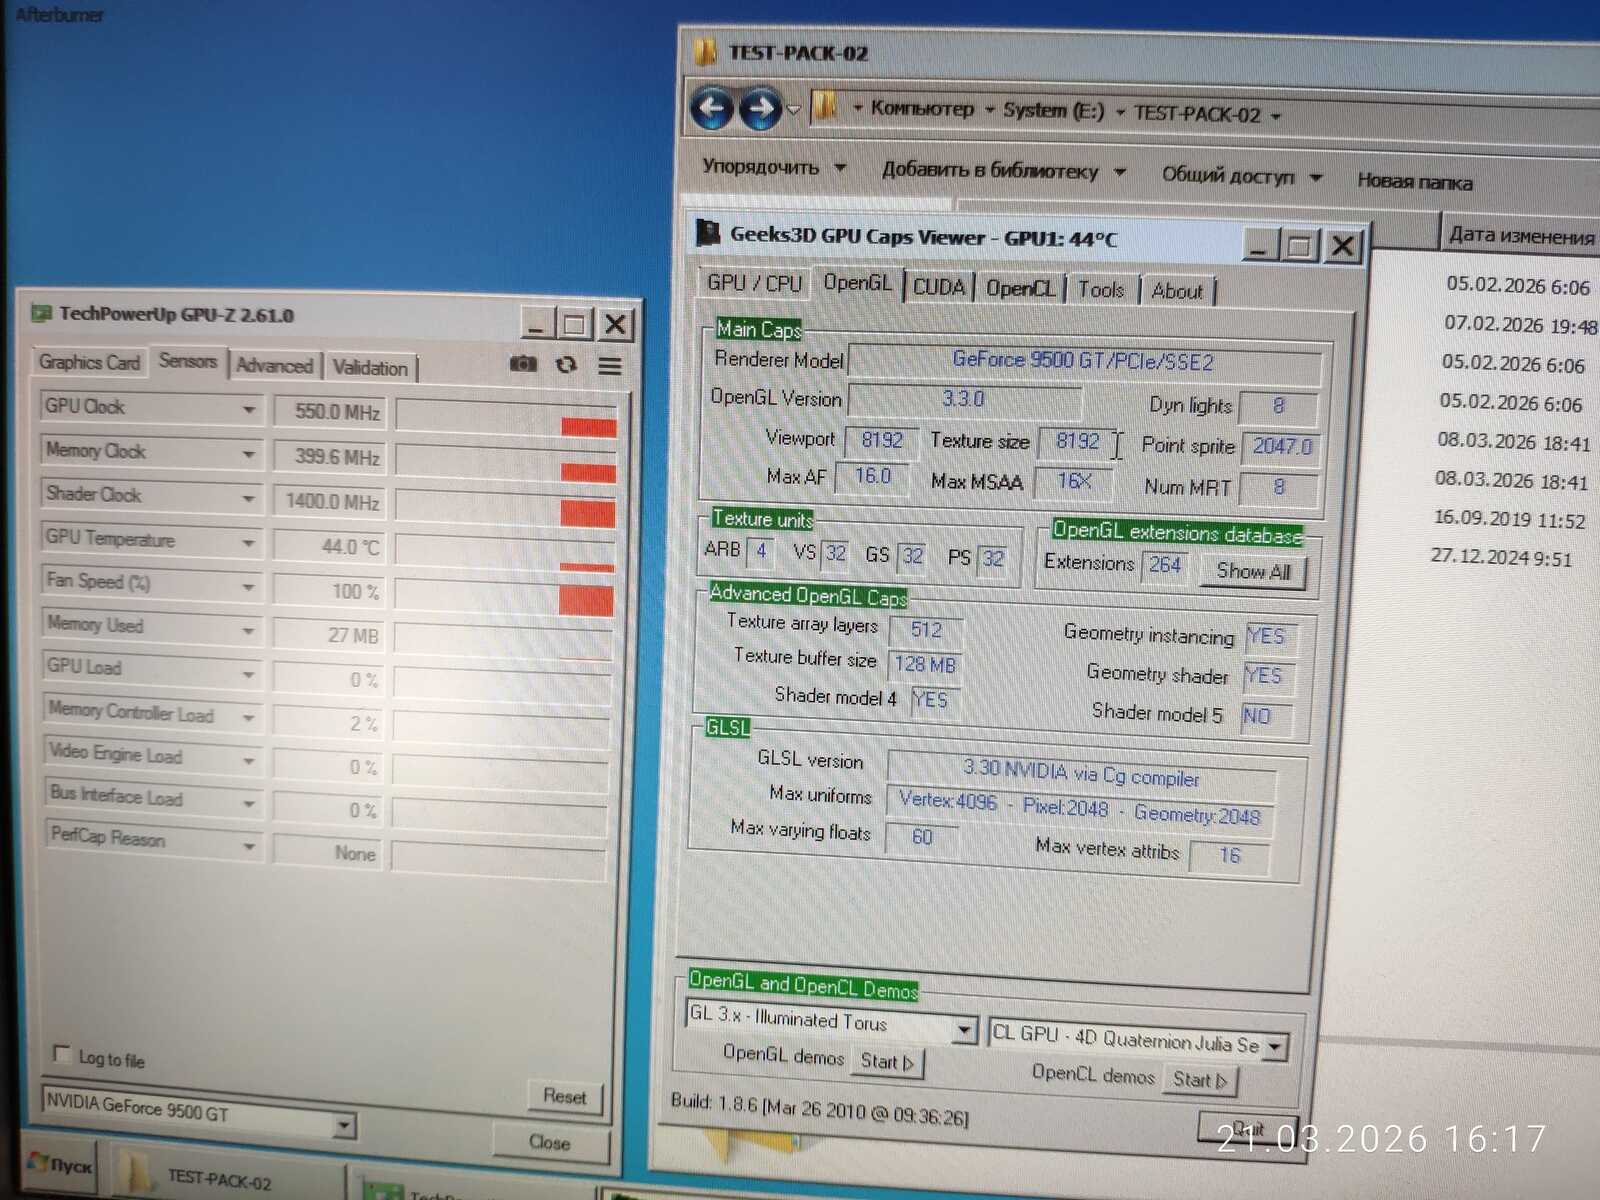The image size is (1600, 1200).
Task: Switch to the CUDA tab
Action: (x=939, y=287)
